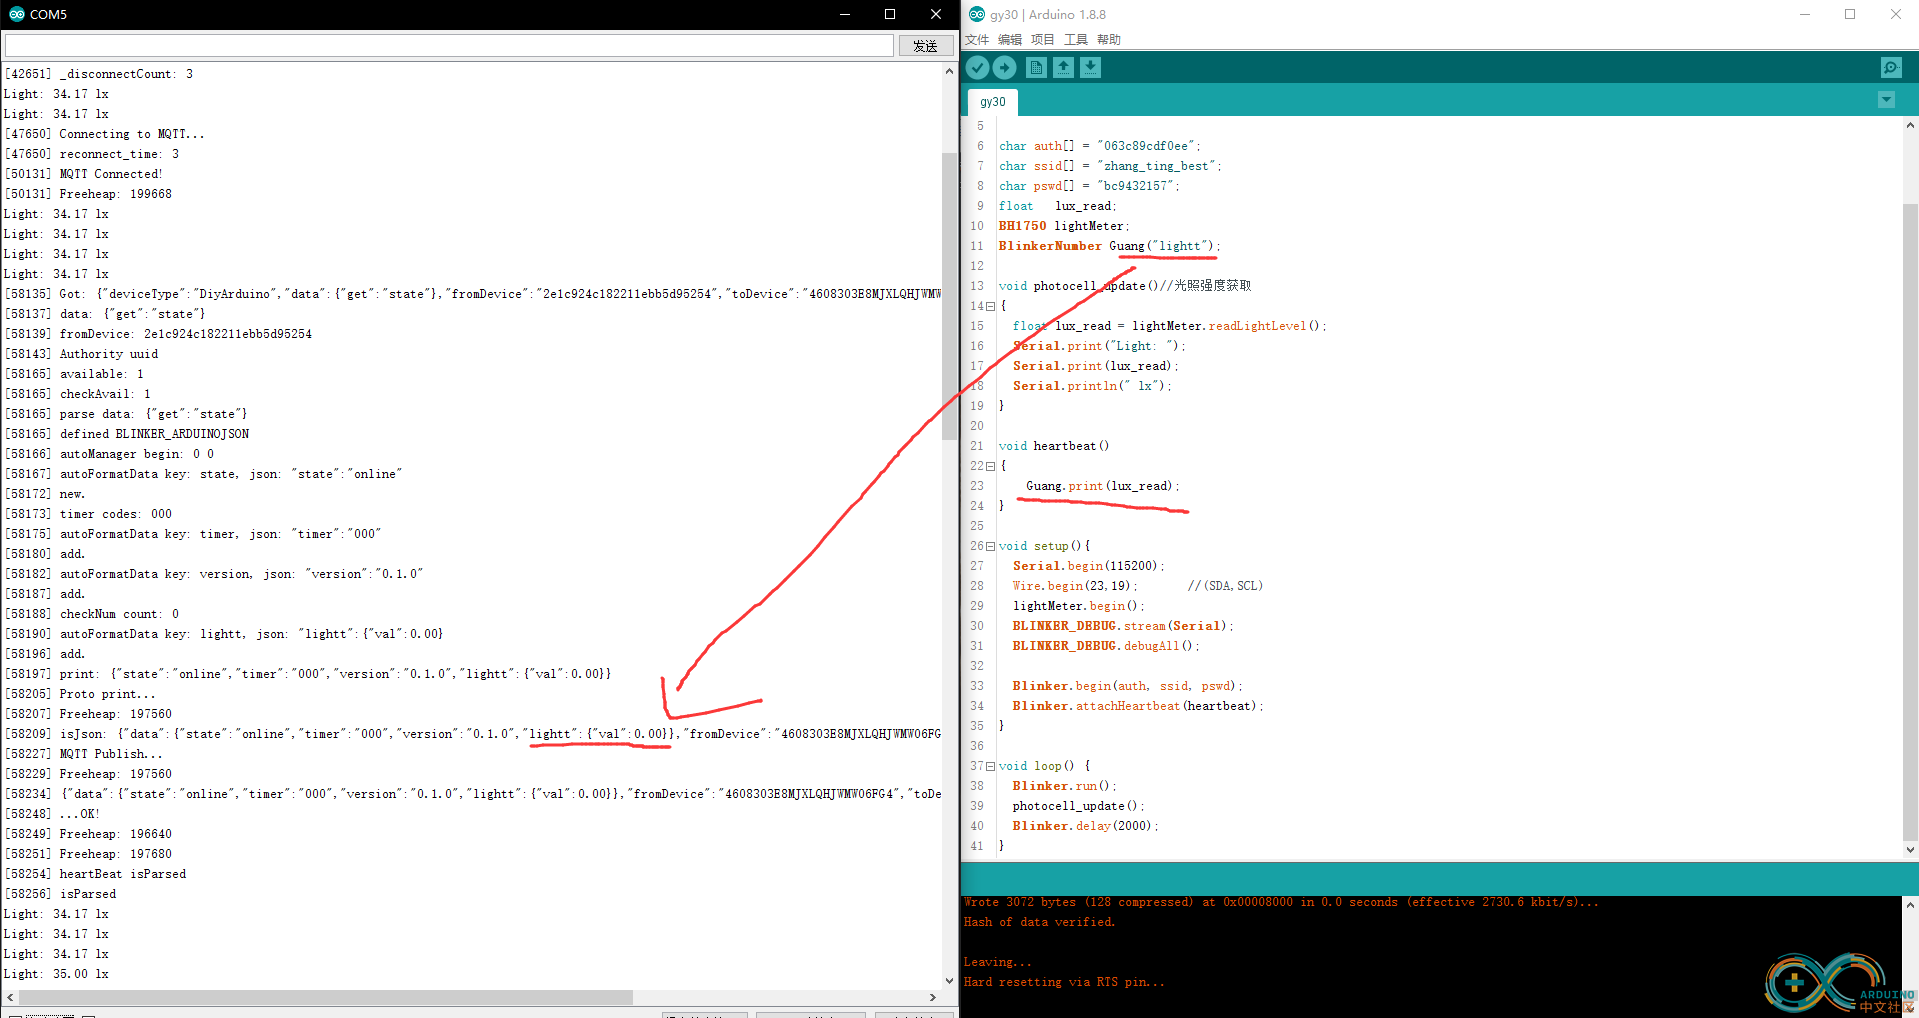Screen dimensions: 1919x1018
Task: Click COM5 scroll down arrow
Action: 949,981
